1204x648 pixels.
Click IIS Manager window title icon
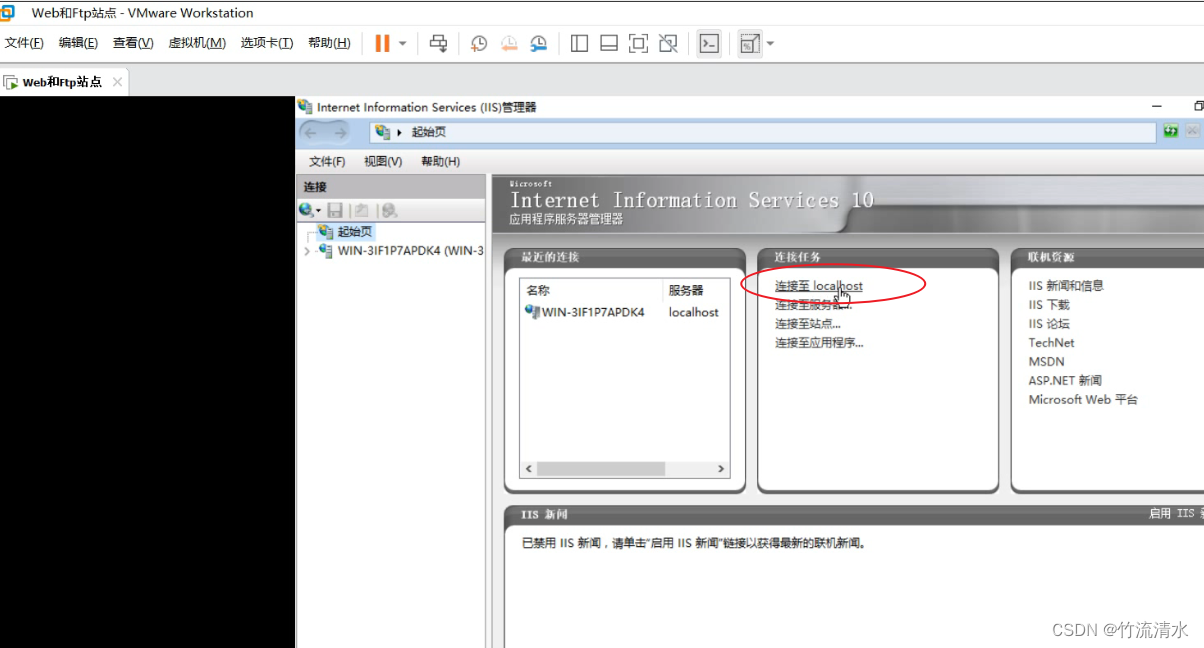[305, 106]
